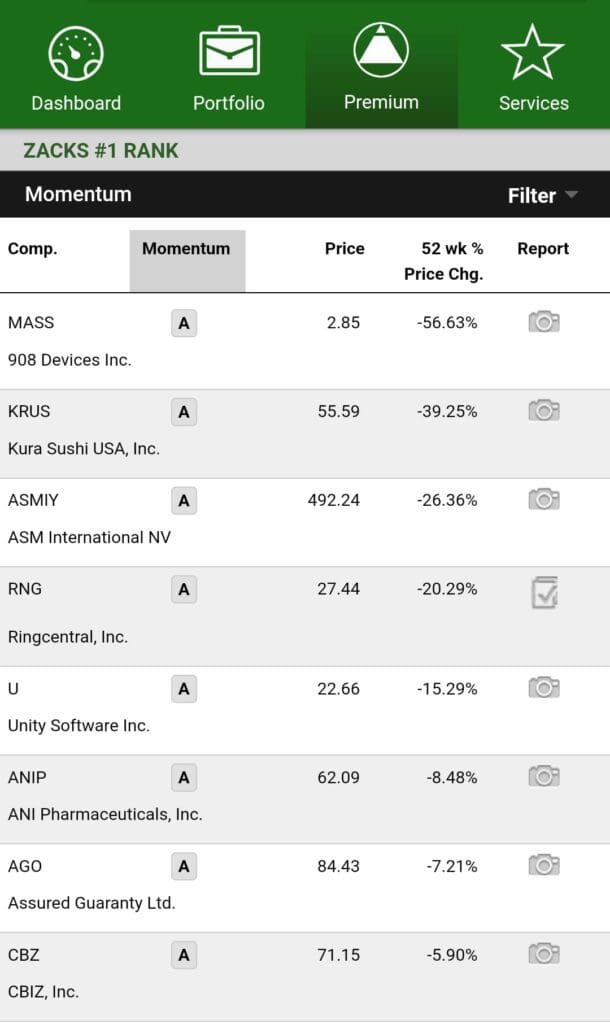This screenshot has width=610, height=1024.
Task: View KRUS report using its camera icon
Action: pyautogui.click(x=543, y=410)
